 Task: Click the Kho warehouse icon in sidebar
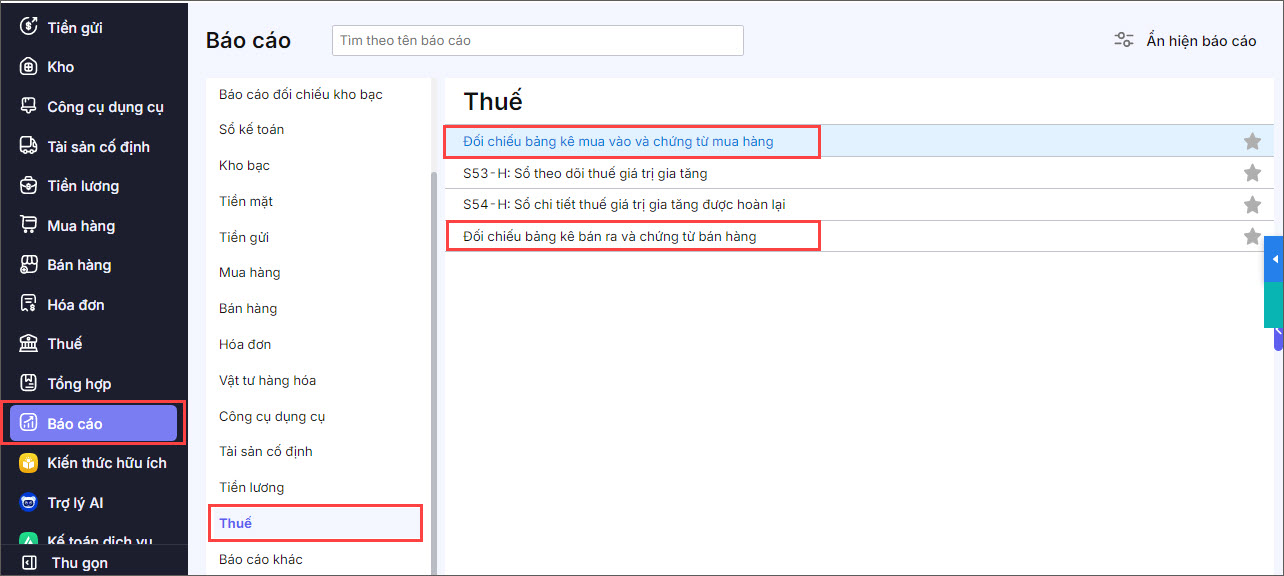pos(29,67)
